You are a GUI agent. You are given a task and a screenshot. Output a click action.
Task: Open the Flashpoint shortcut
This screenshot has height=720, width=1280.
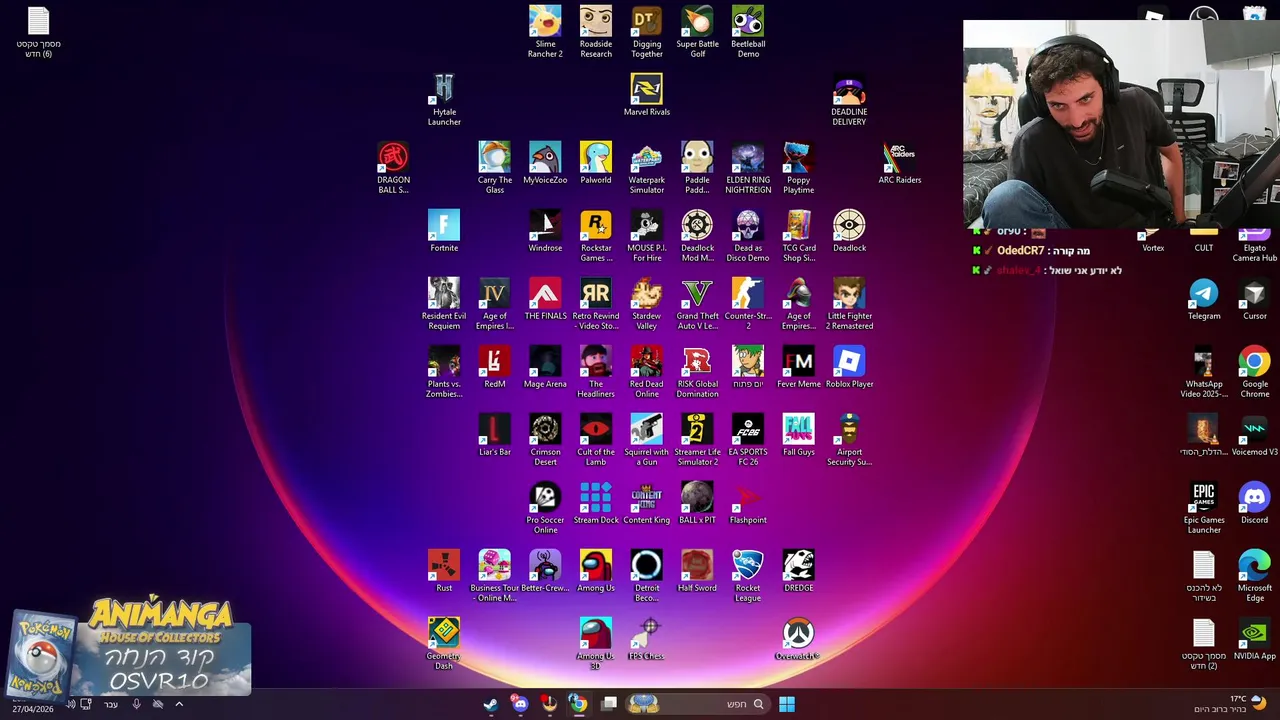[748, 503]
